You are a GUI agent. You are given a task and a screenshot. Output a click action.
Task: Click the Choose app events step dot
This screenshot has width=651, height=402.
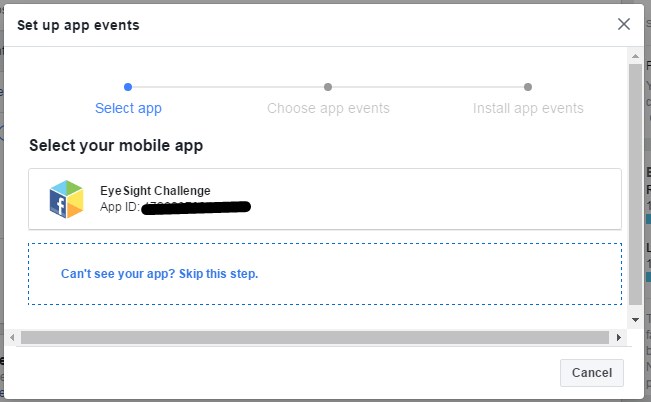pyautogui.click(x=328, y=87)
